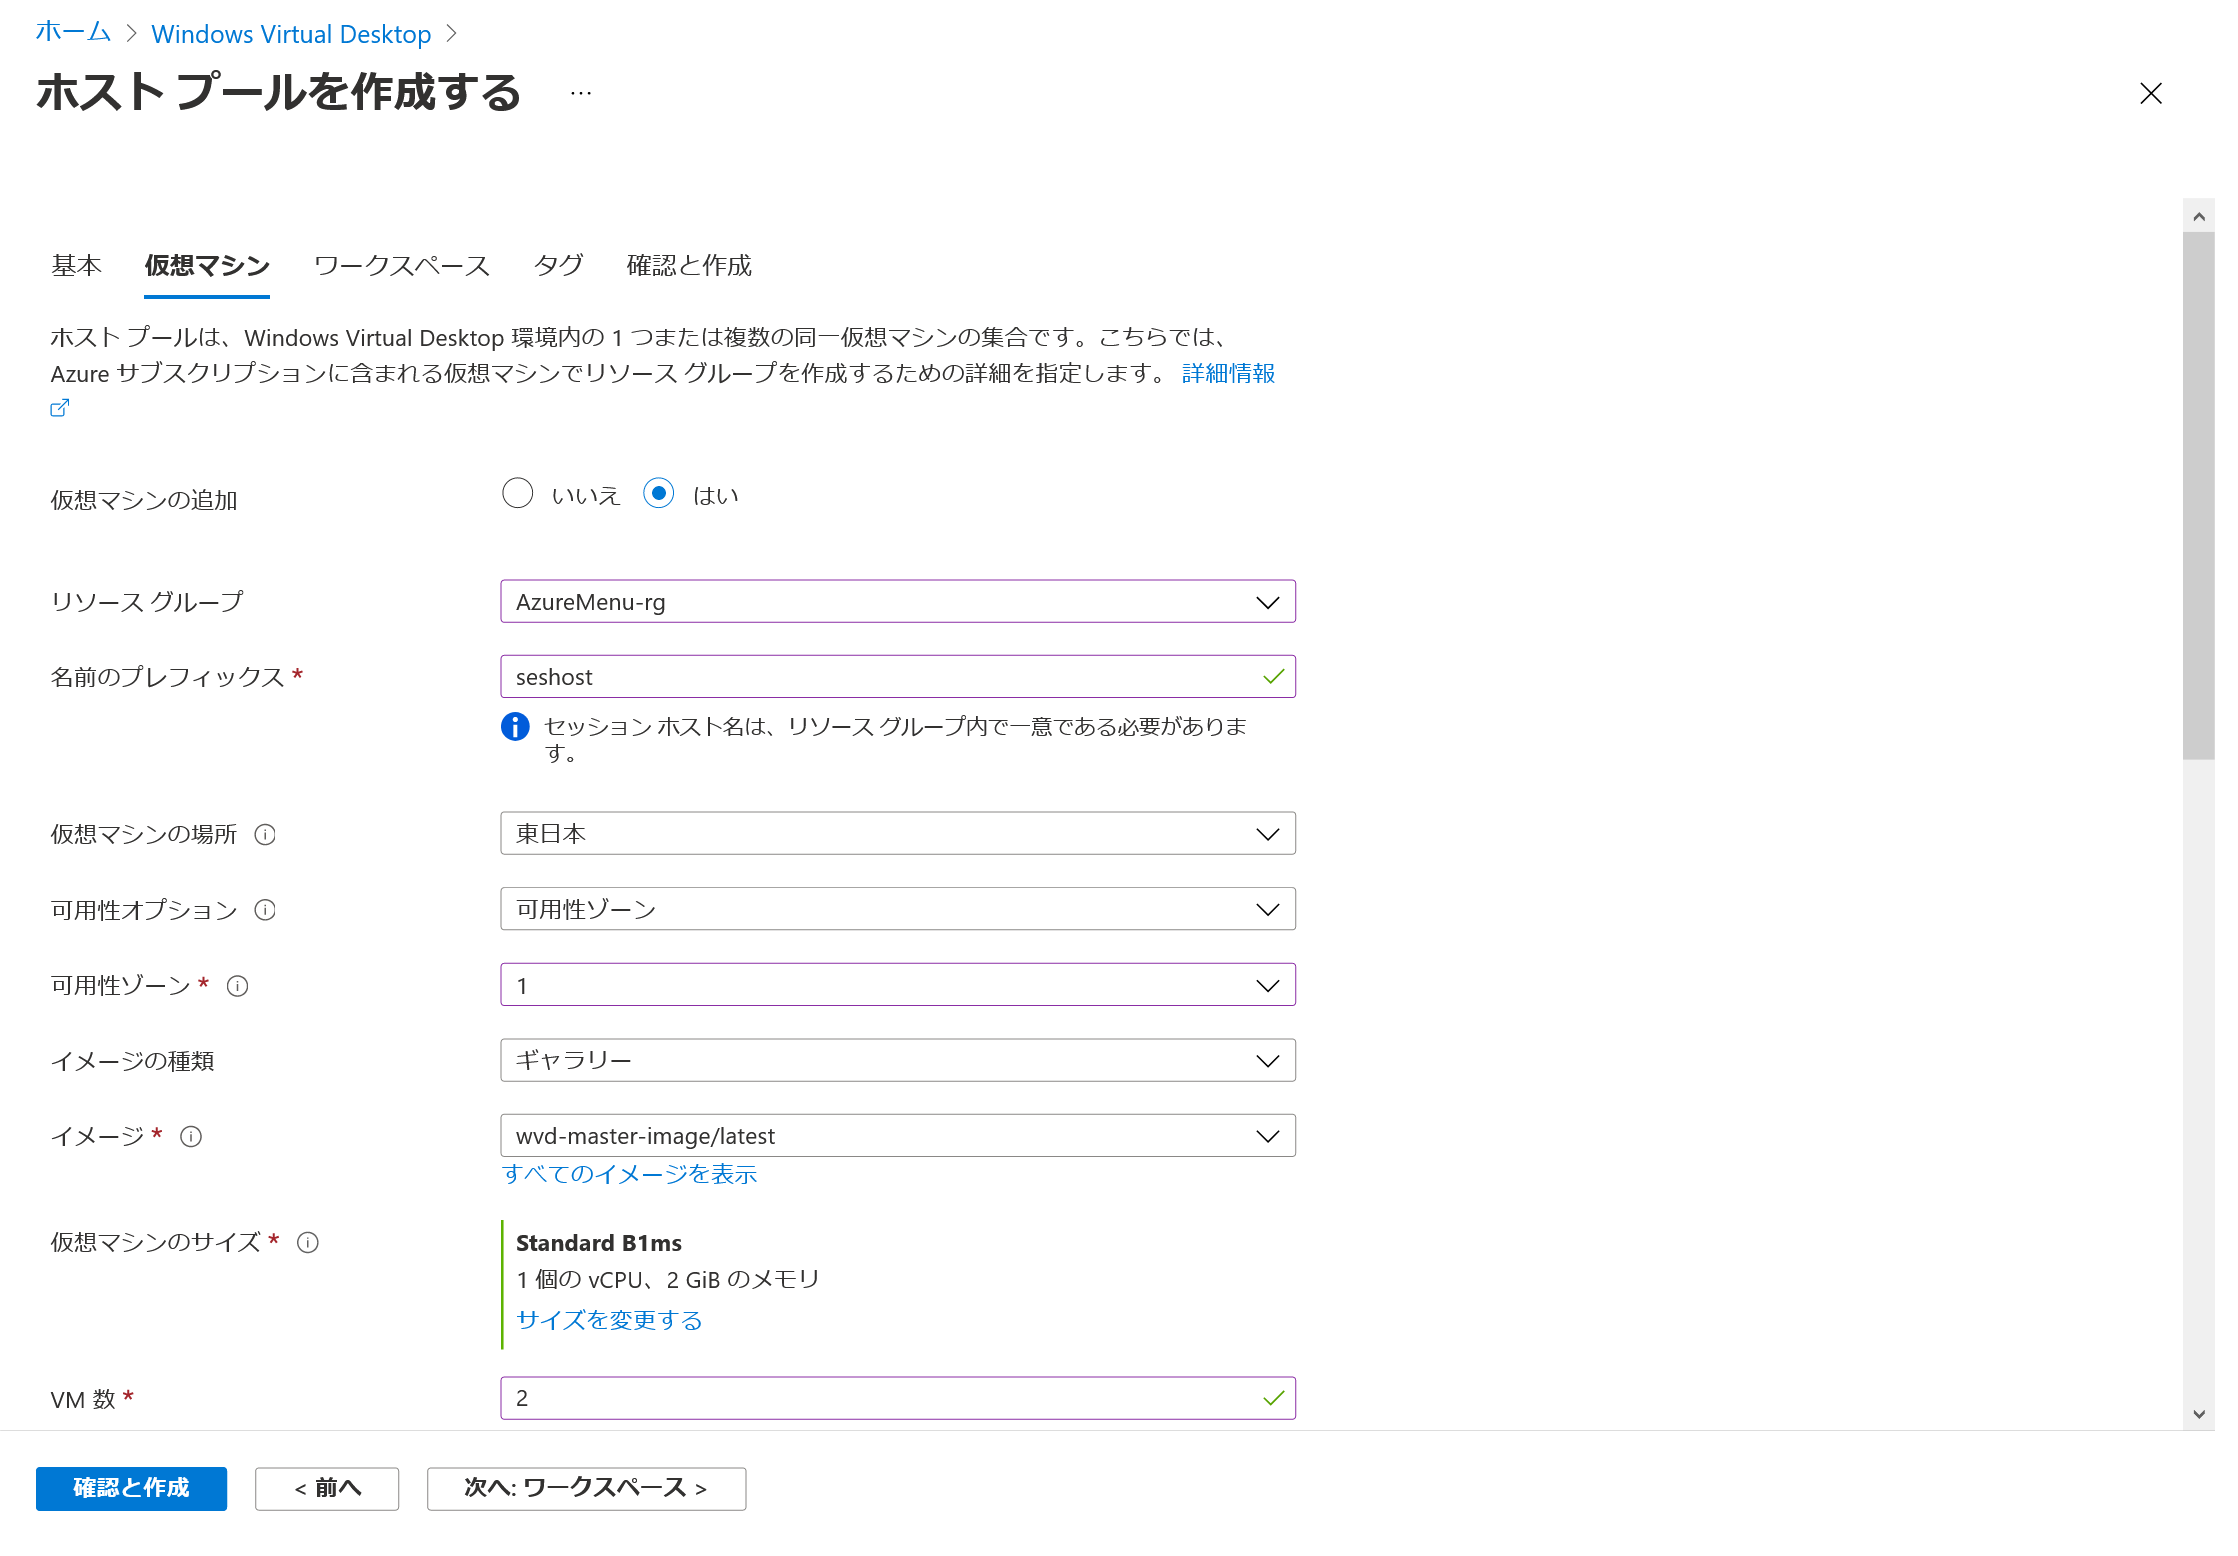This screenshot has height=1556, width=2238.
Task: Open the イメージ dropdown wvd-master-image/latest
Action: point(898,1137)
